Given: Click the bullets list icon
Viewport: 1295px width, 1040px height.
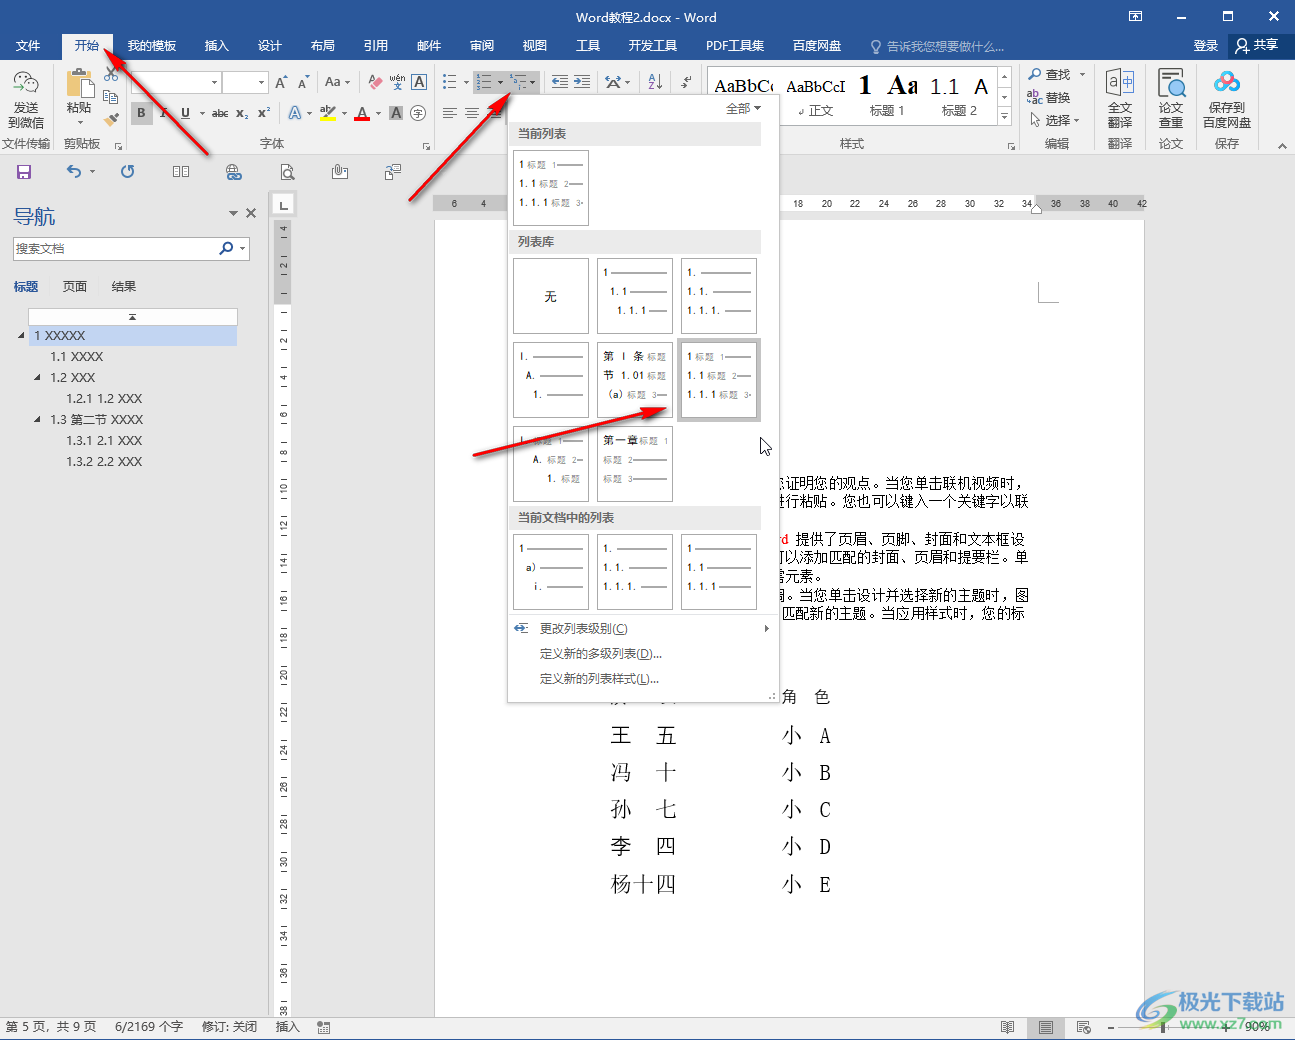Looking at the screenshot, I should click(x=450, y=82).
